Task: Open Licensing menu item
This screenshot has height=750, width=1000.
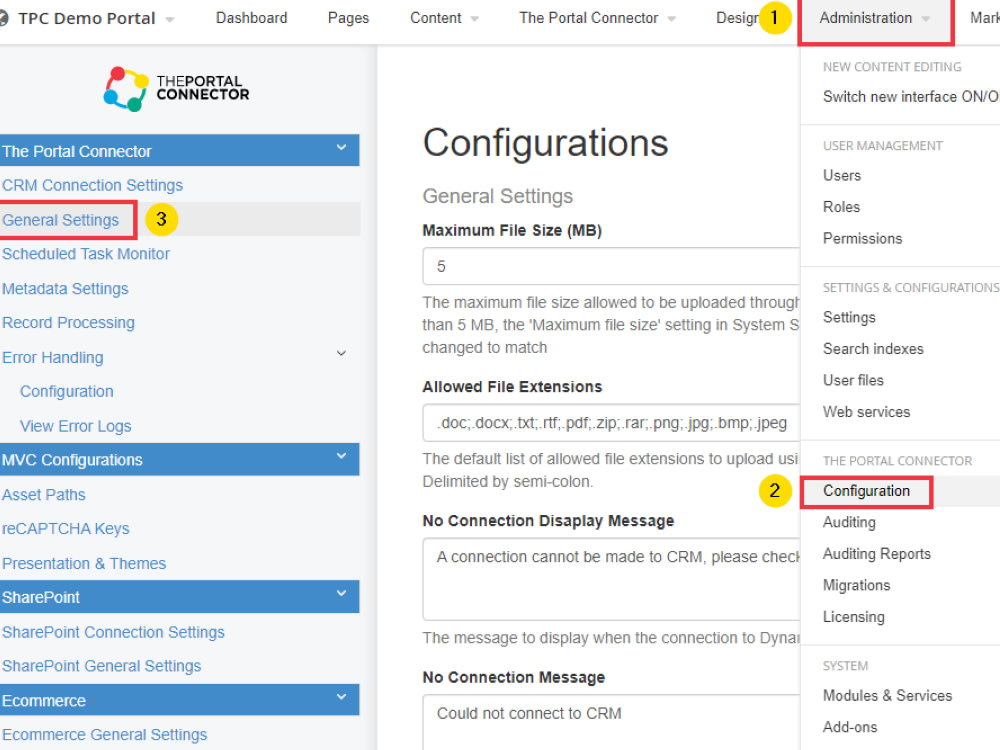Action: point(853,617)
